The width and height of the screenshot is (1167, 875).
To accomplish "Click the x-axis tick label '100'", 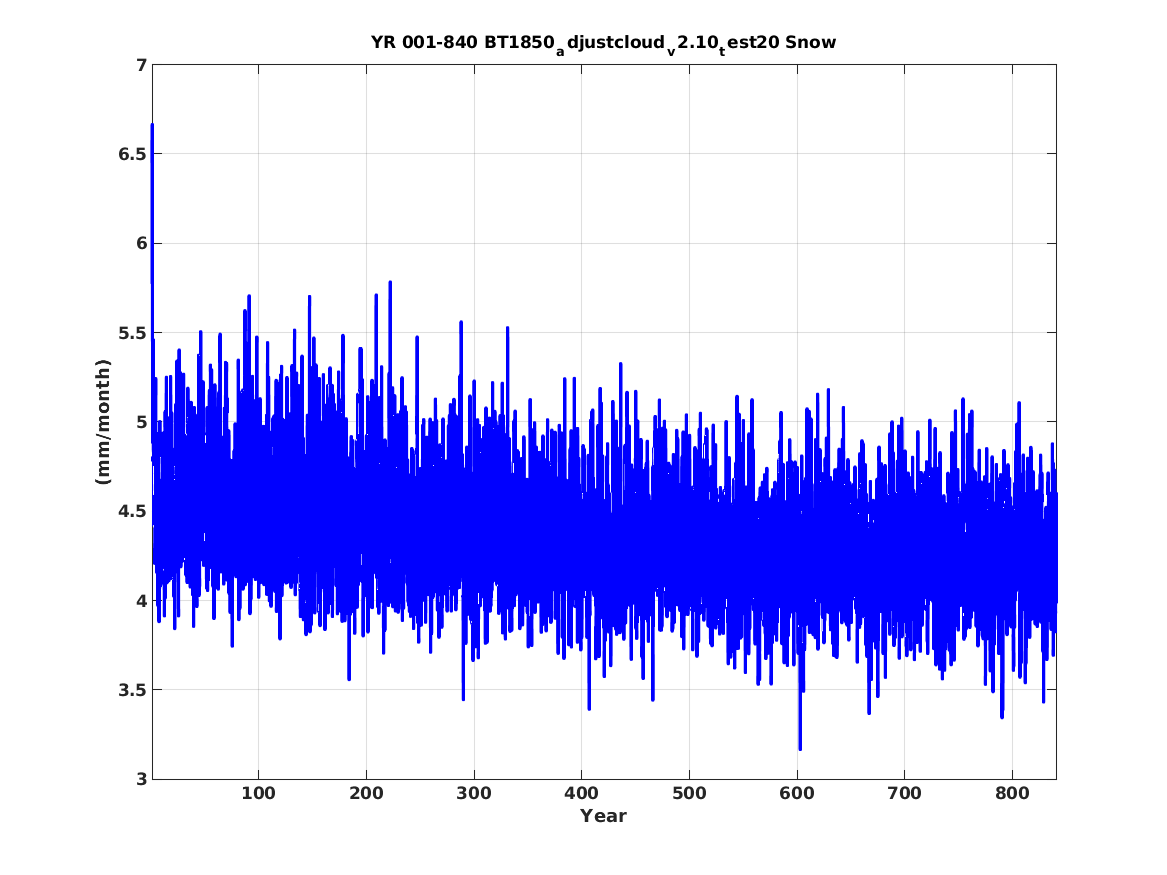I will pyautogui.click(x=258, y=794).
